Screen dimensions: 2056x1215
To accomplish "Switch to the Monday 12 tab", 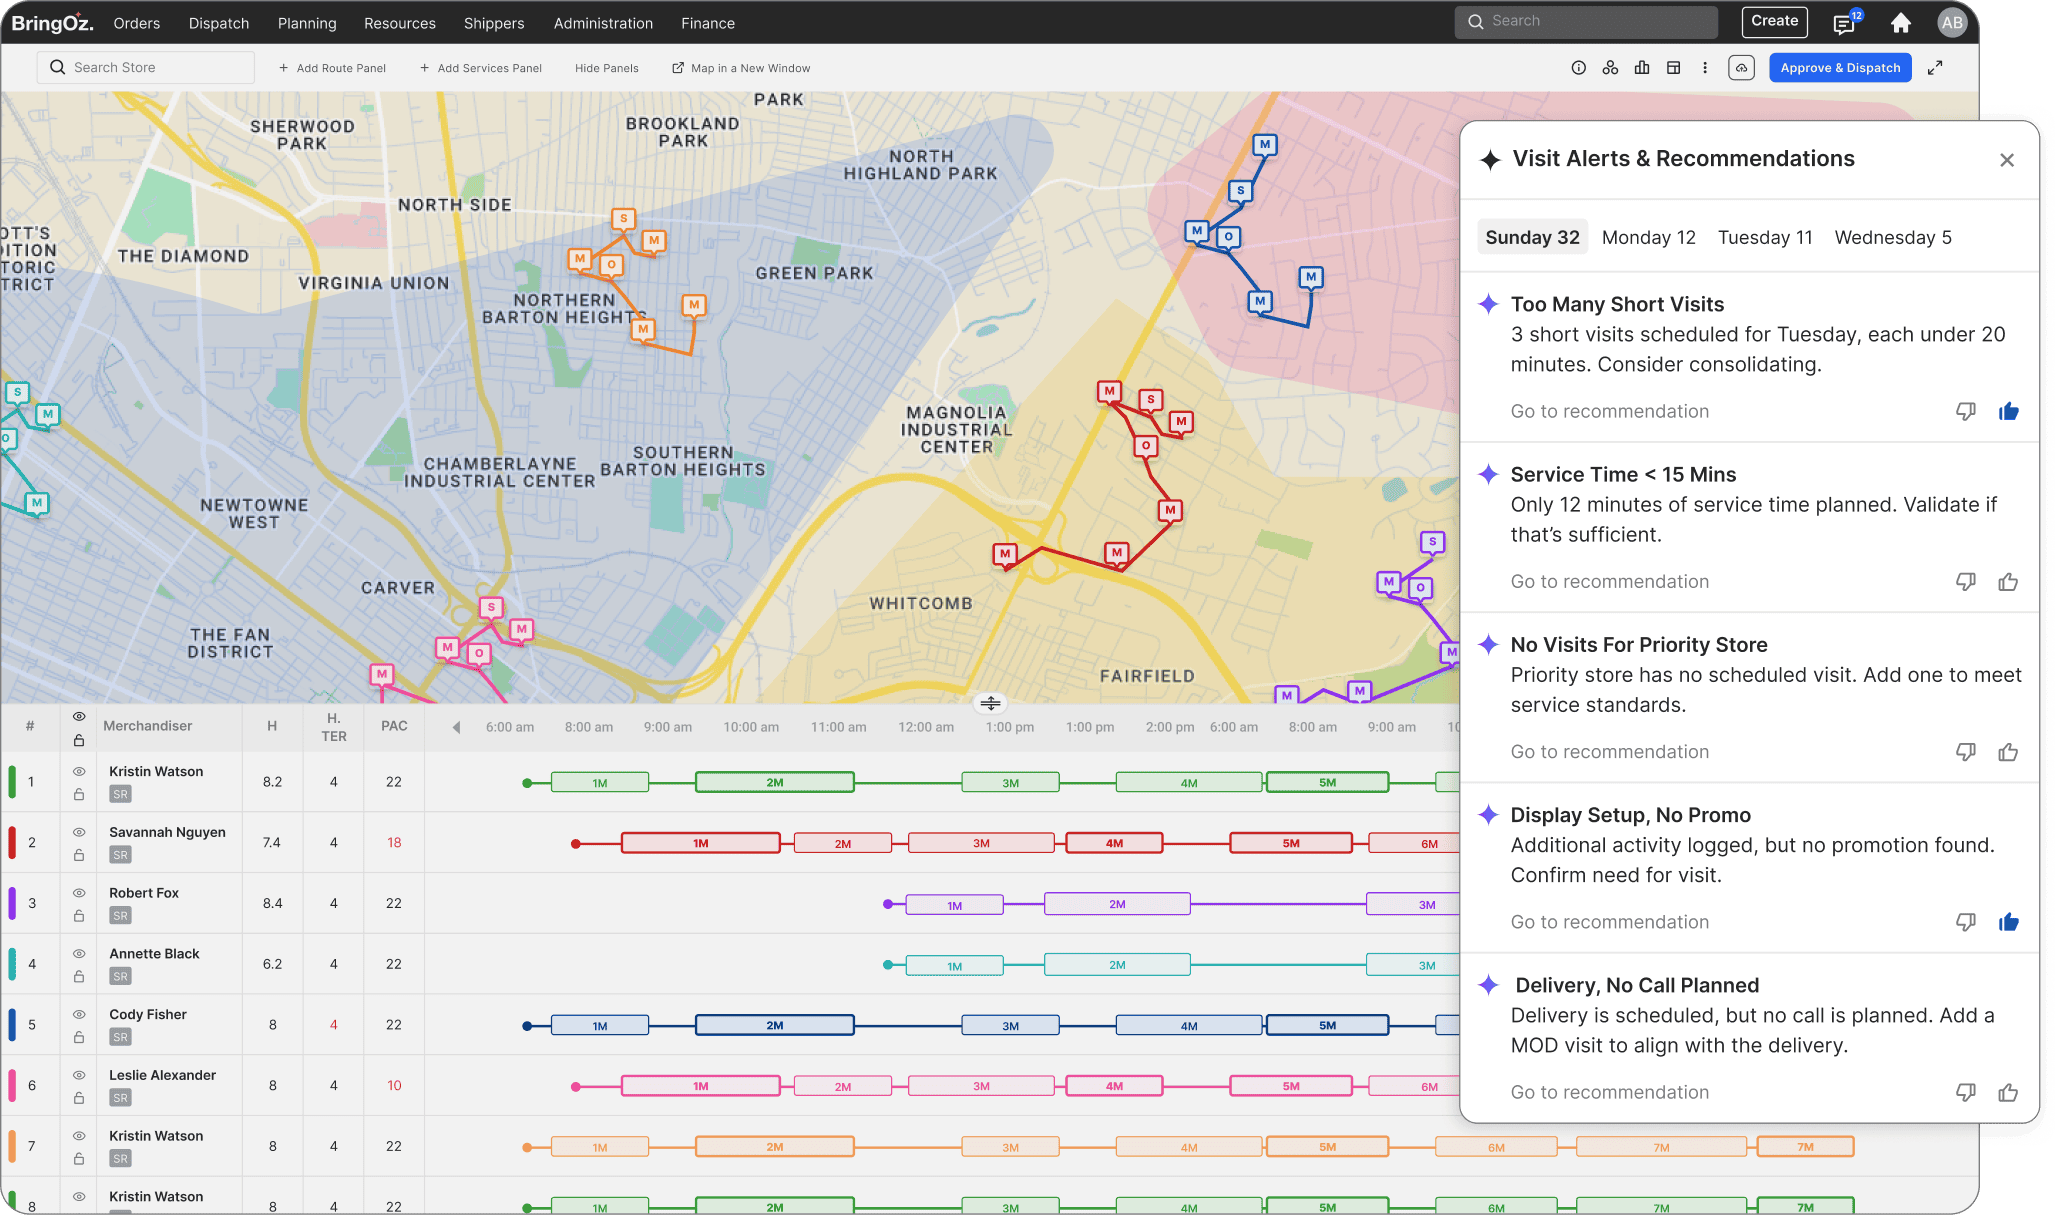I will pos(1648,238).
